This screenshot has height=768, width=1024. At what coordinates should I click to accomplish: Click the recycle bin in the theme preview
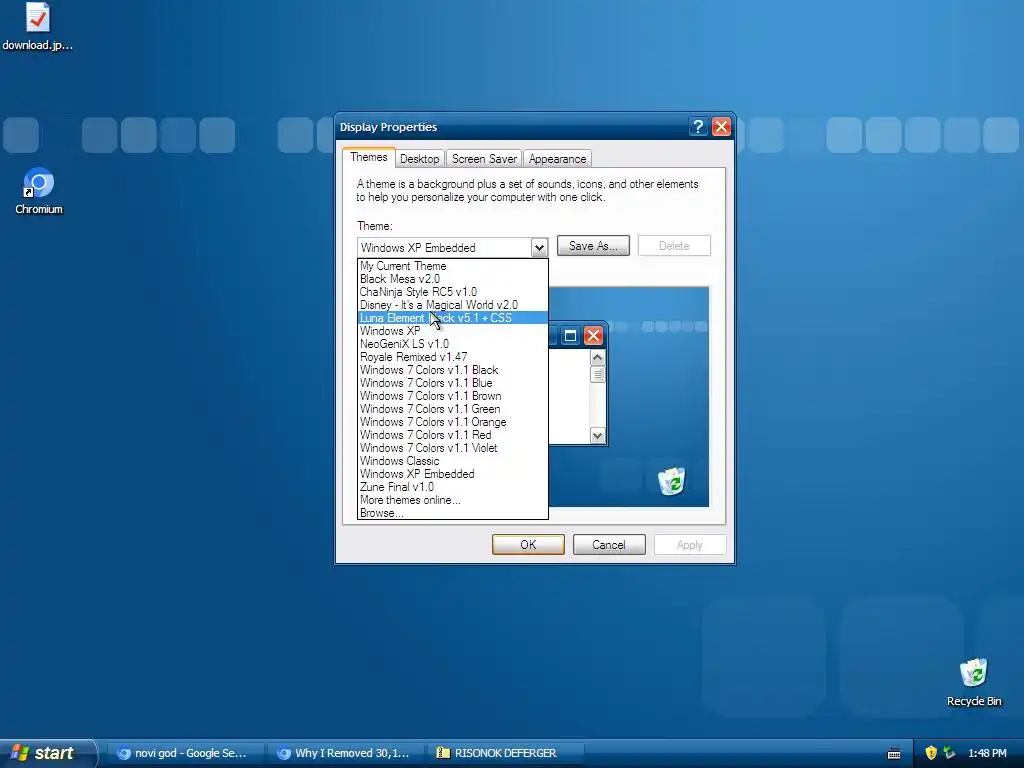[672, 481]
